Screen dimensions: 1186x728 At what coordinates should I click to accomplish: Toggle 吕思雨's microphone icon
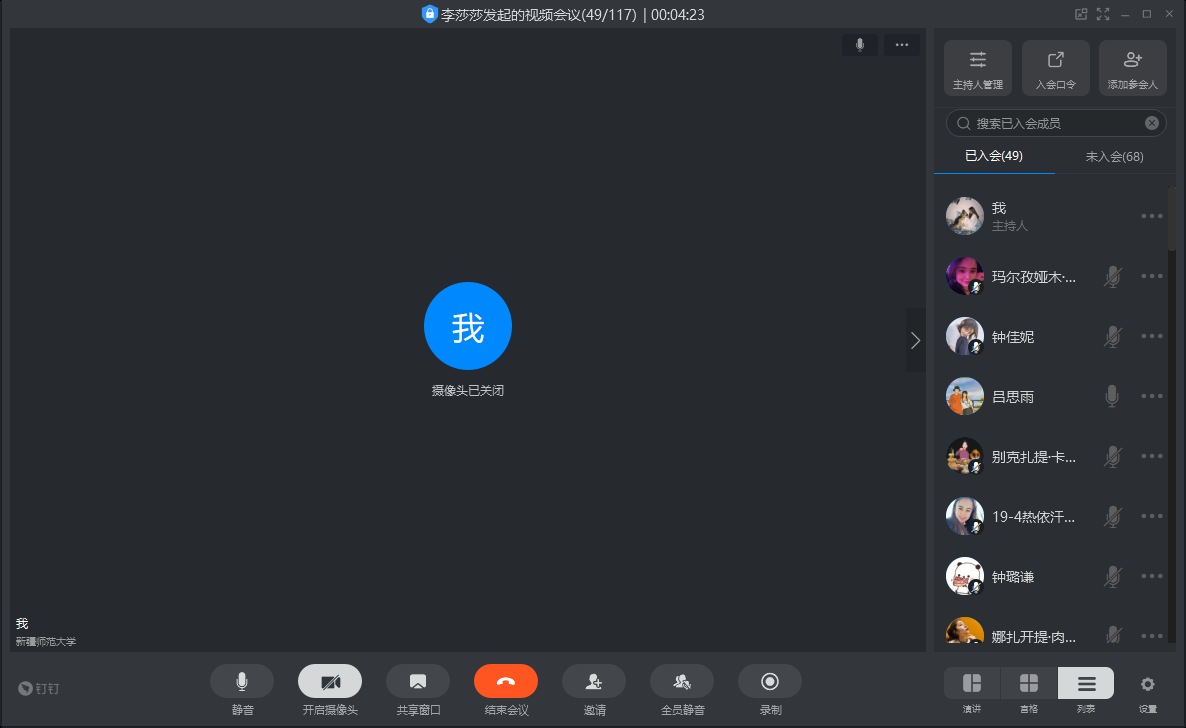[x=1112, y=397]
